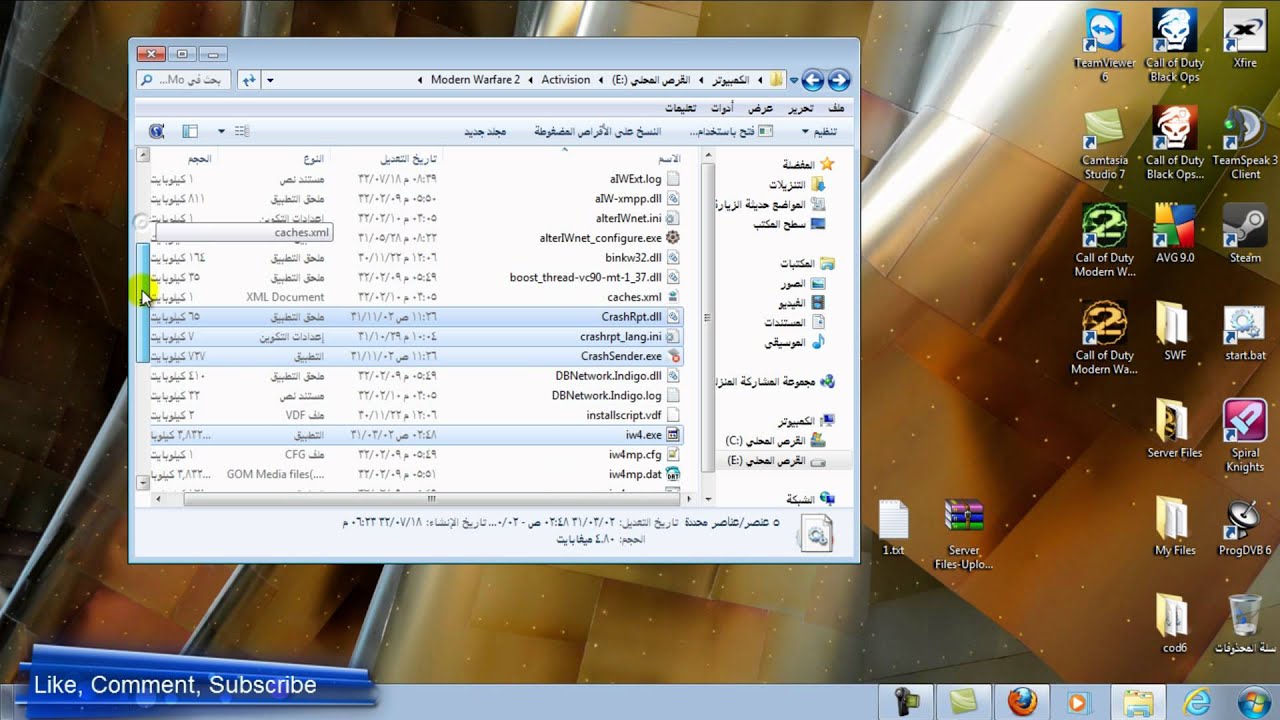This screenshot has height=720, width=1280.
Task: Click the Windows Explorer taskbar icon
Action: tap(1138, 702)
